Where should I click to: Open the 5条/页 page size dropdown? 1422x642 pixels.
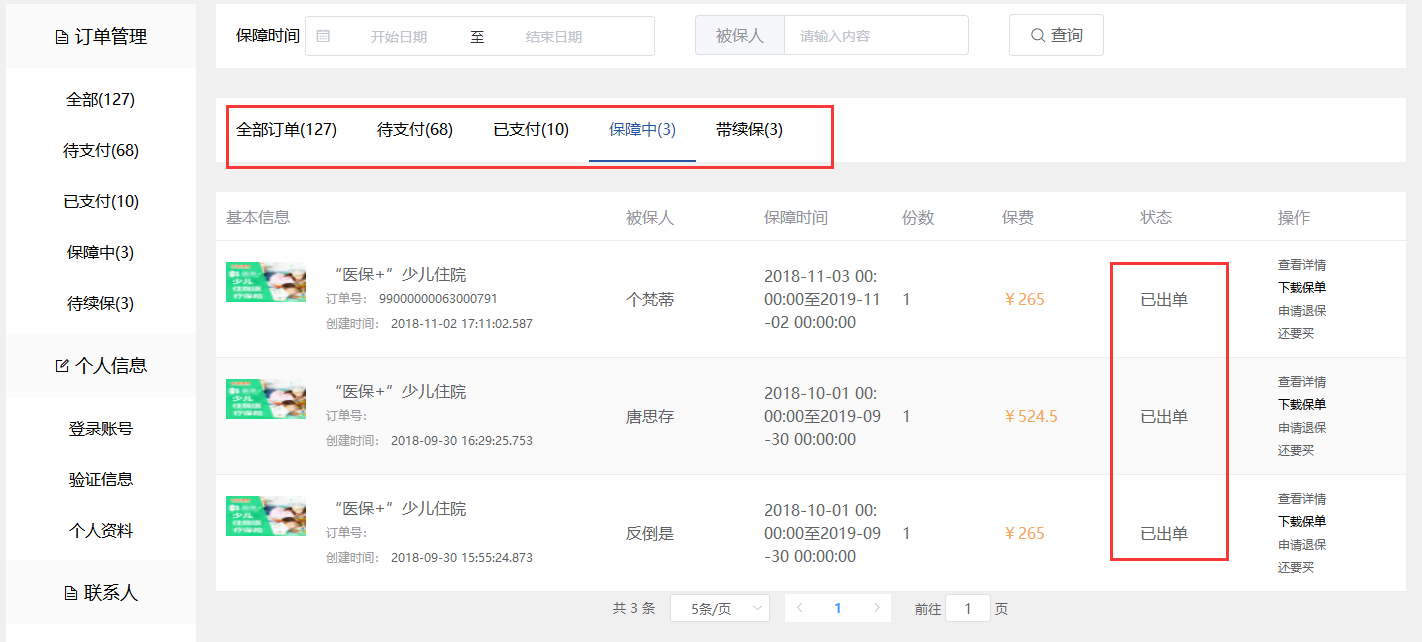720,608
